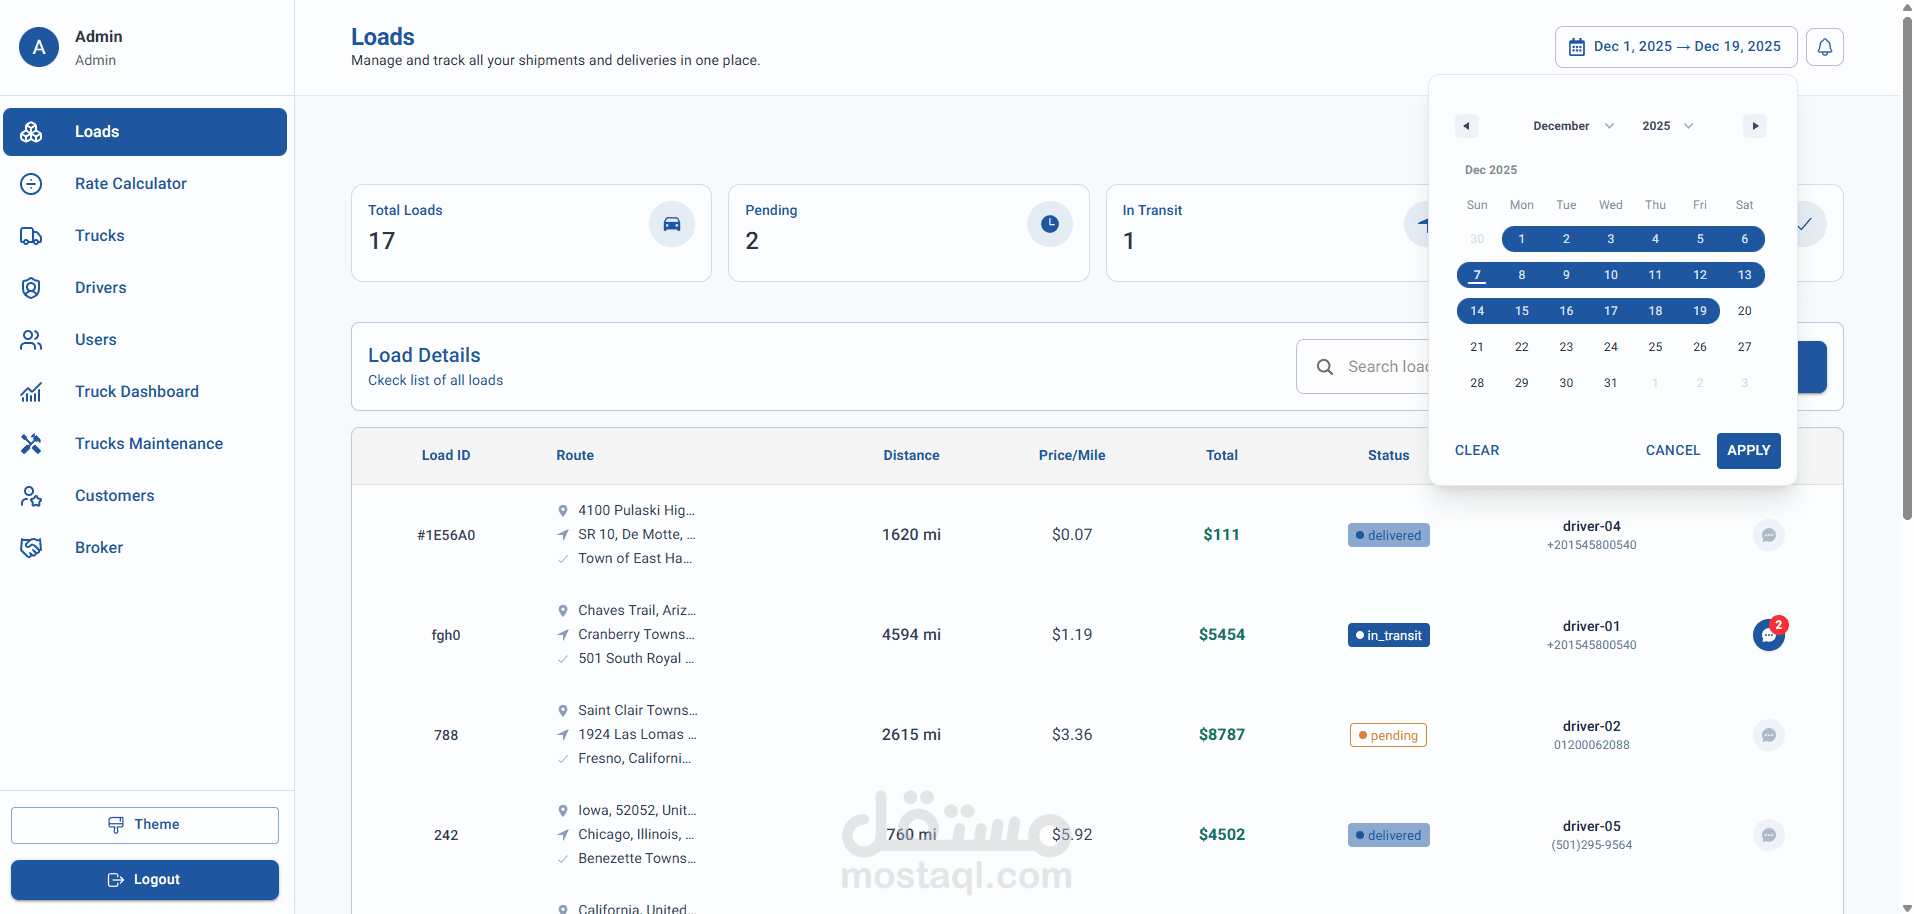Click the Distance column header
Viewport: 1914px width, 914px height.
[x=911, y=455]
